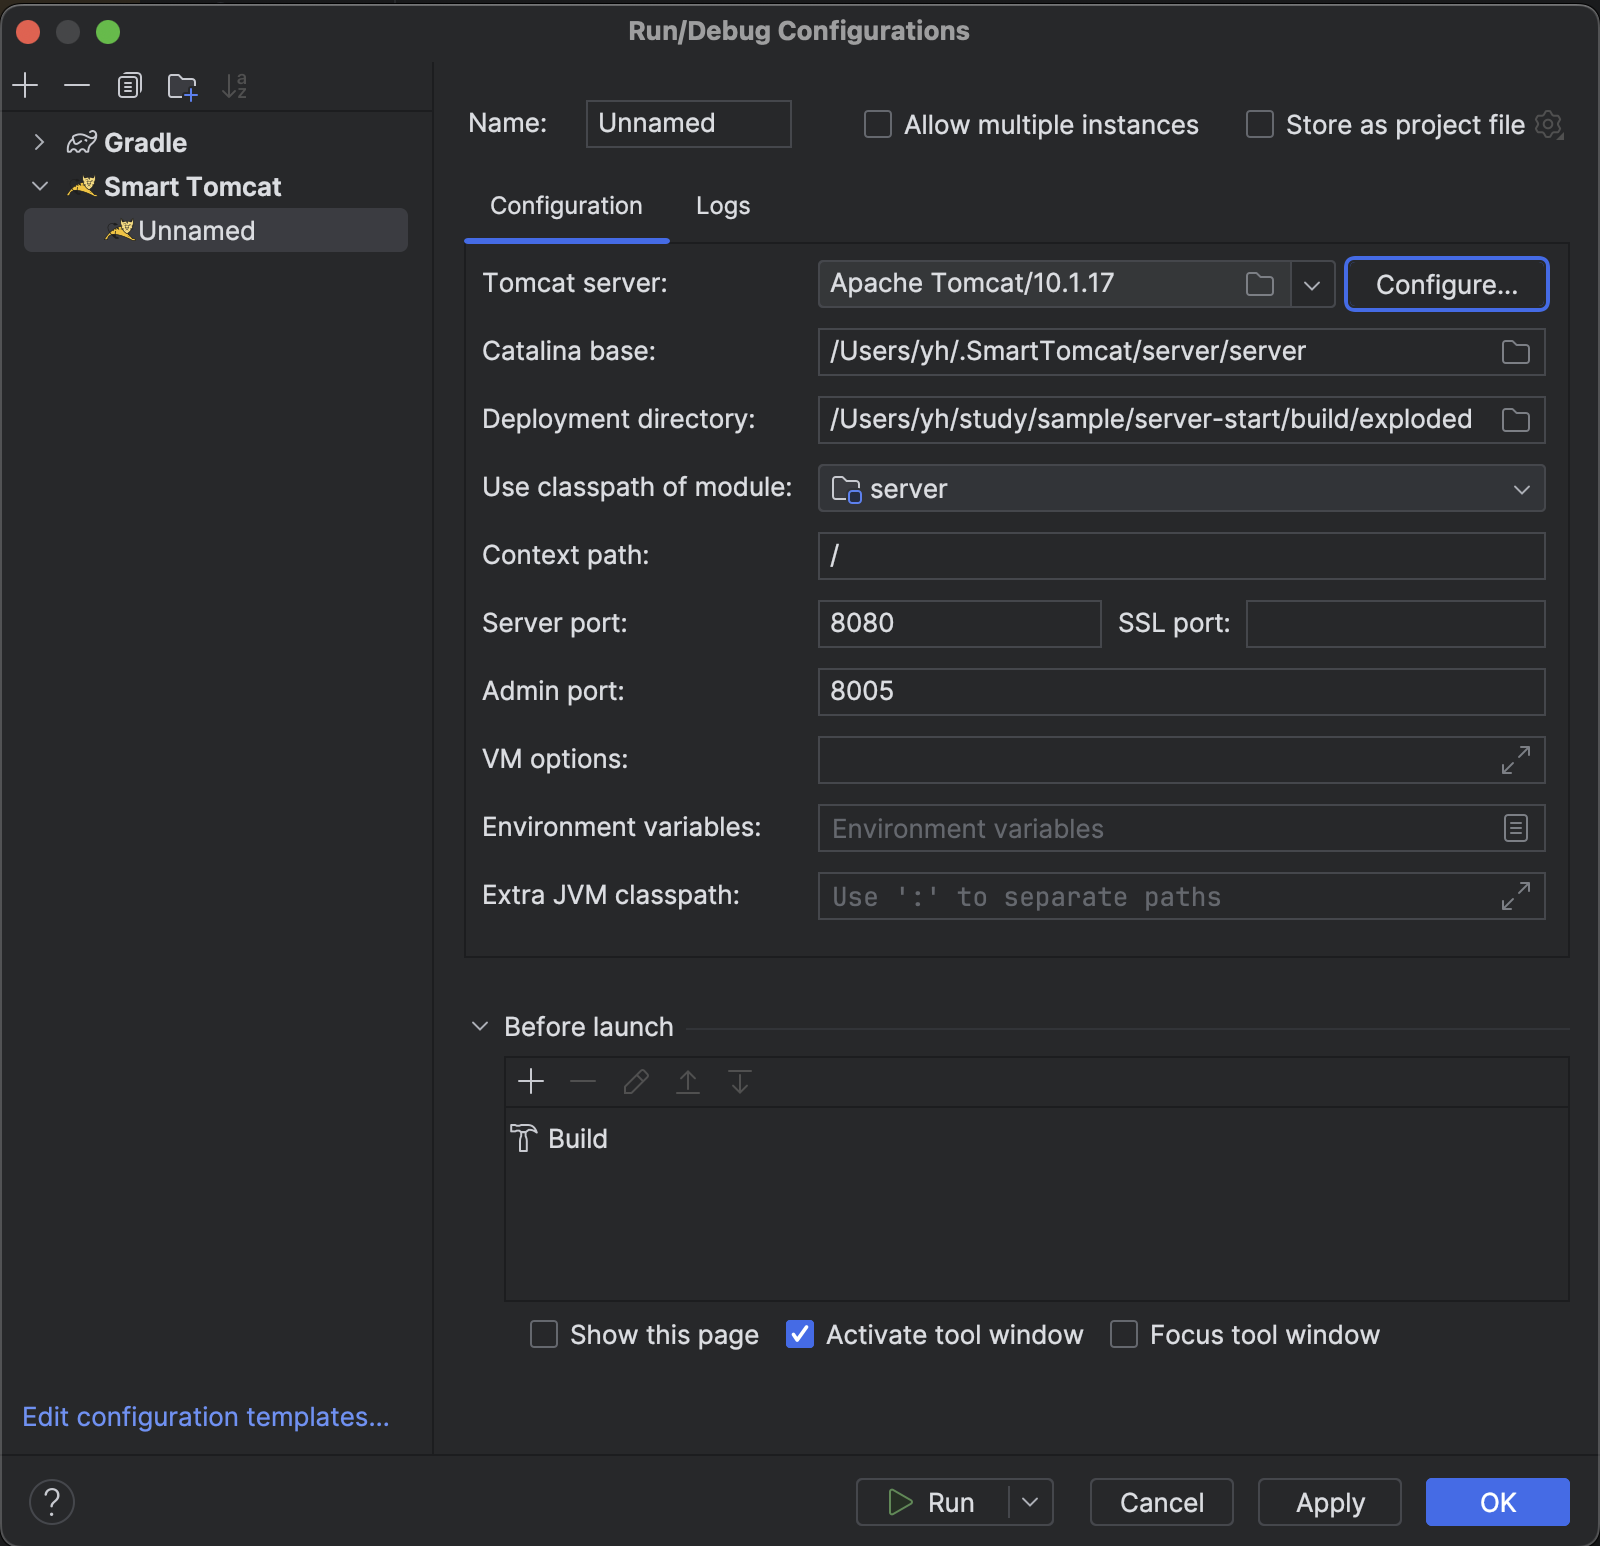Select the Build task in the list
Image resolution: width=1600 pixels, height=1546 pixels.
tap(1037, 1139)
